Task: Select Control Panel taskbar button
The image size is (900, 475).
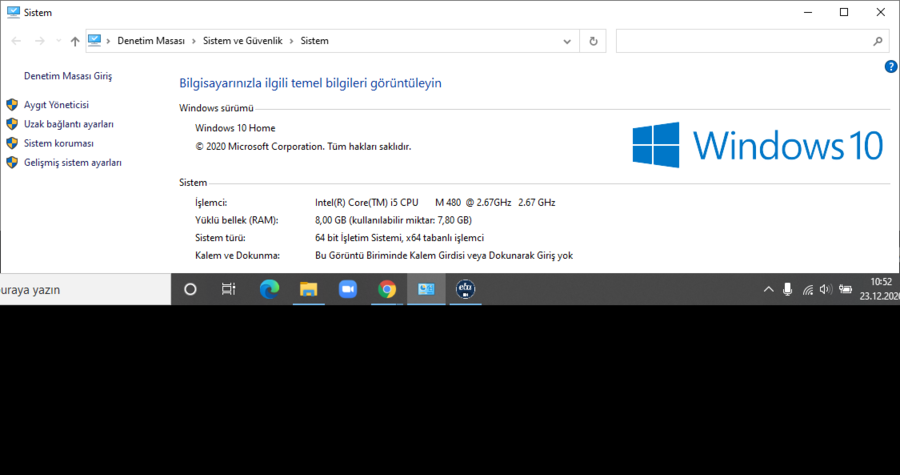Action: [x=426, y=290]
